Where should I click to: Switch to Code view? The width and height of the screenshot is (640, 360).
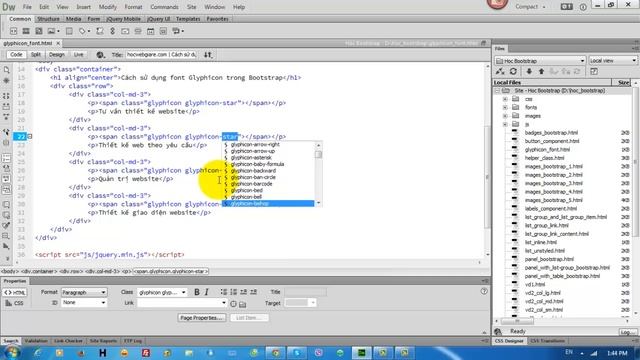pyautogui.click(x=16, y=55)
